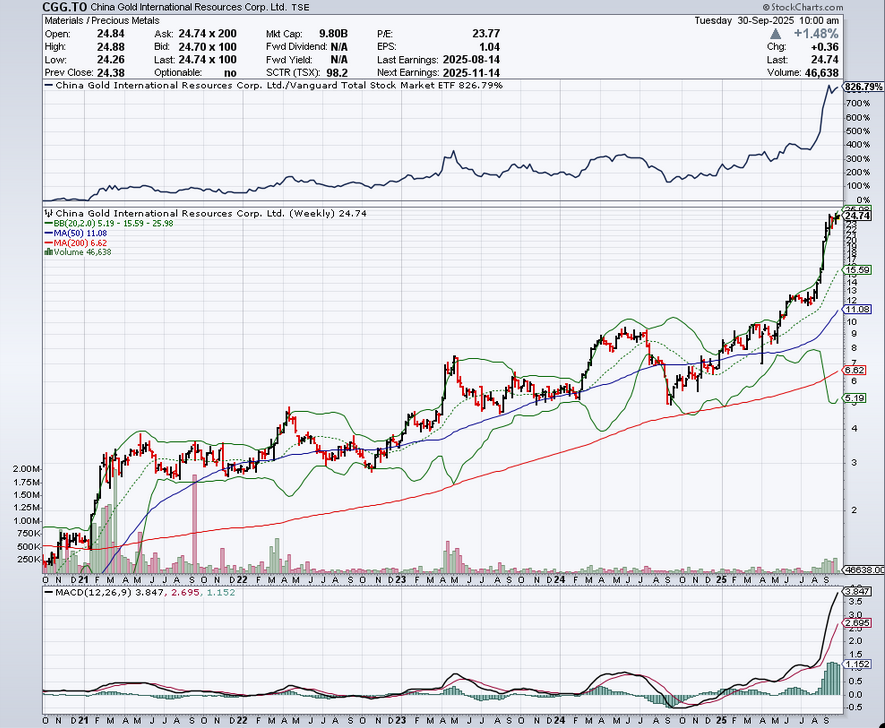Select the Materials / Precious Metals sector label
Image resolution: width=885 pixels, height=728 pixels.
click(x=102, y=20)
